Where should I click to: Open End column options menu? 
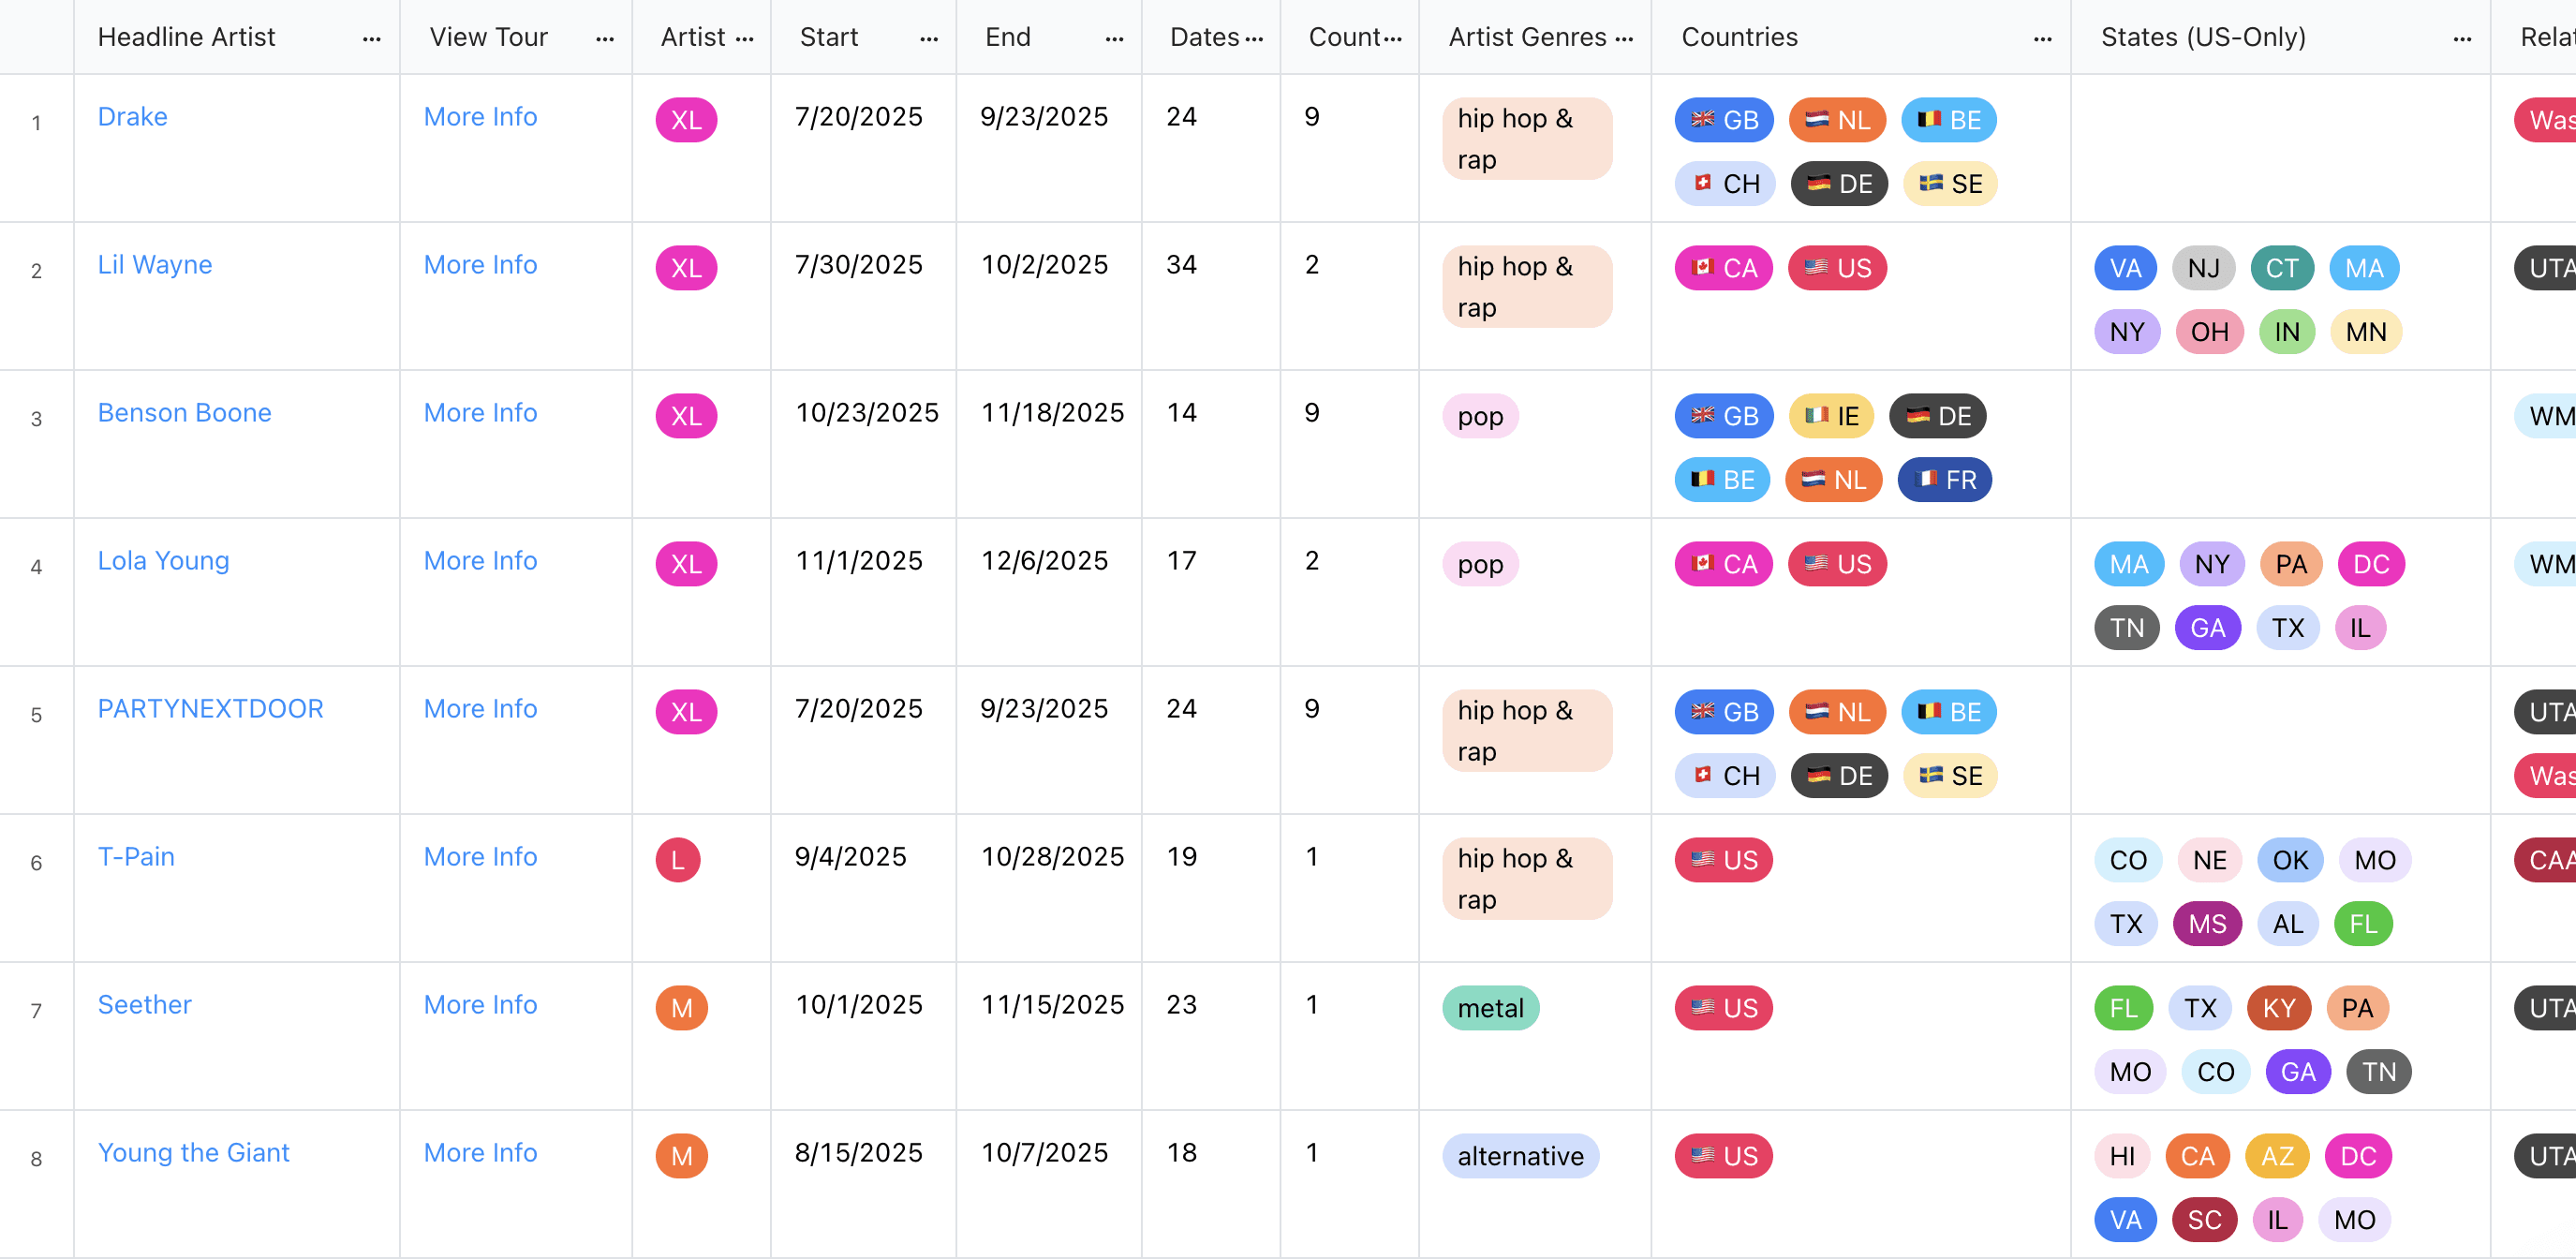coord(1113,38)
